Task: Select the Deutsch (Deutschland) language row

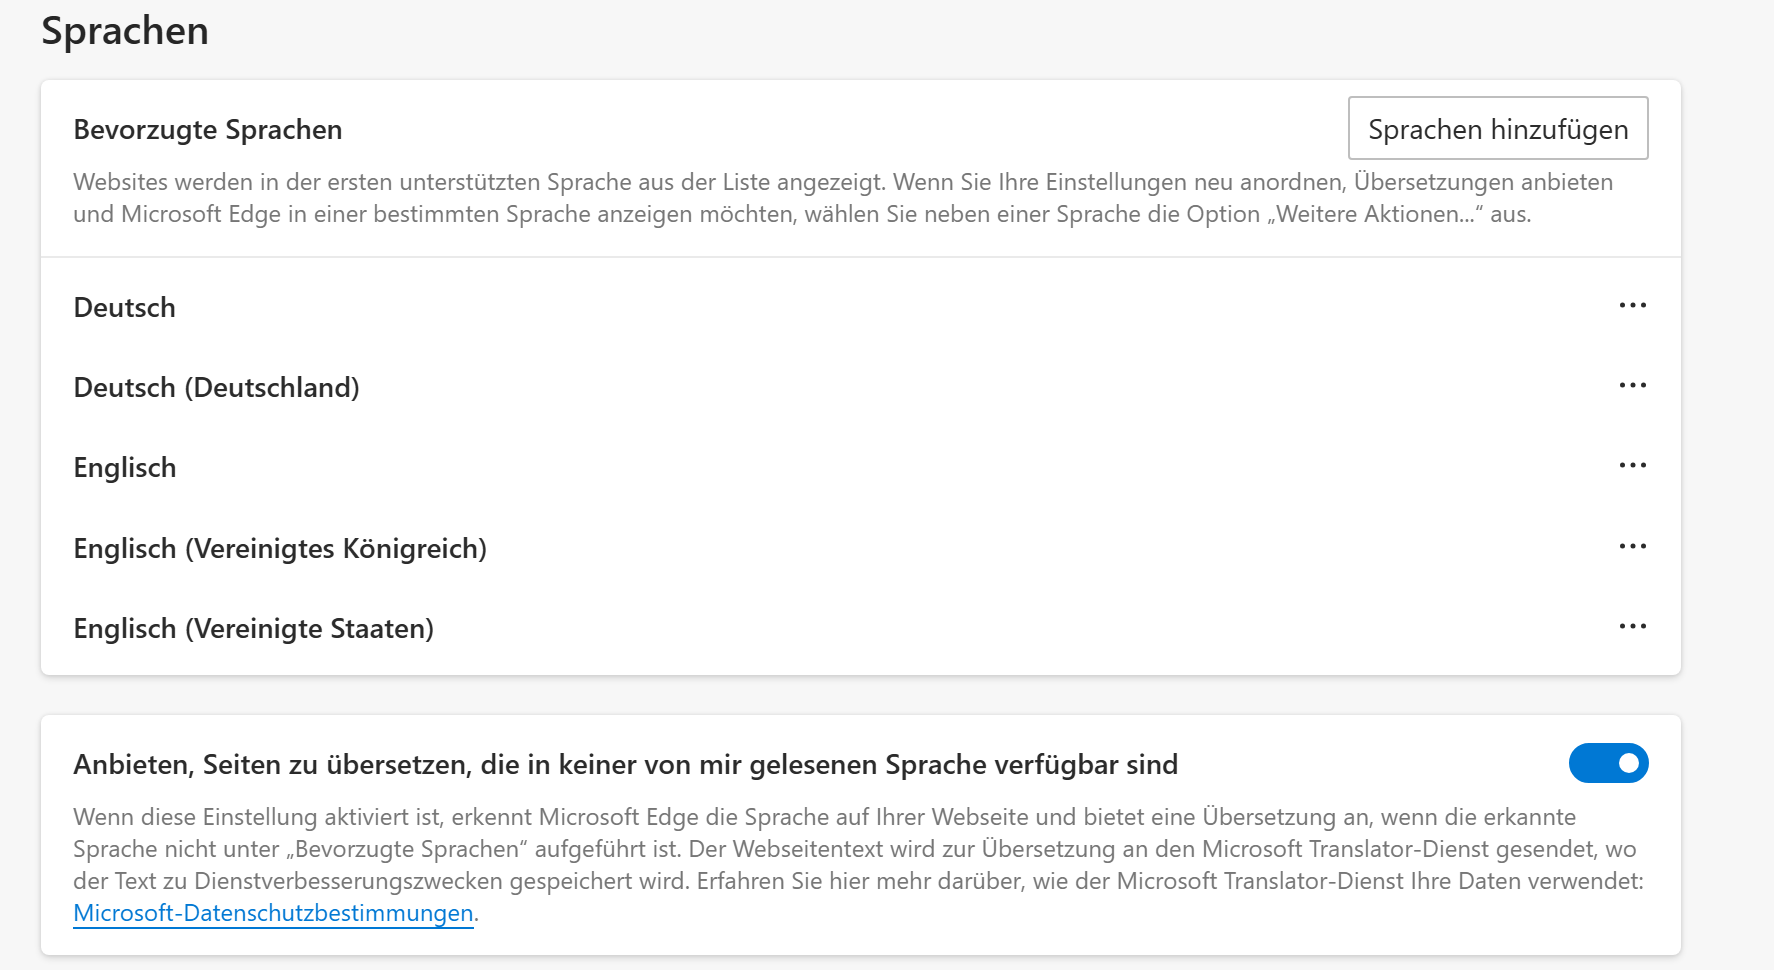Action: pyautogui.click(x=216, y=388)
